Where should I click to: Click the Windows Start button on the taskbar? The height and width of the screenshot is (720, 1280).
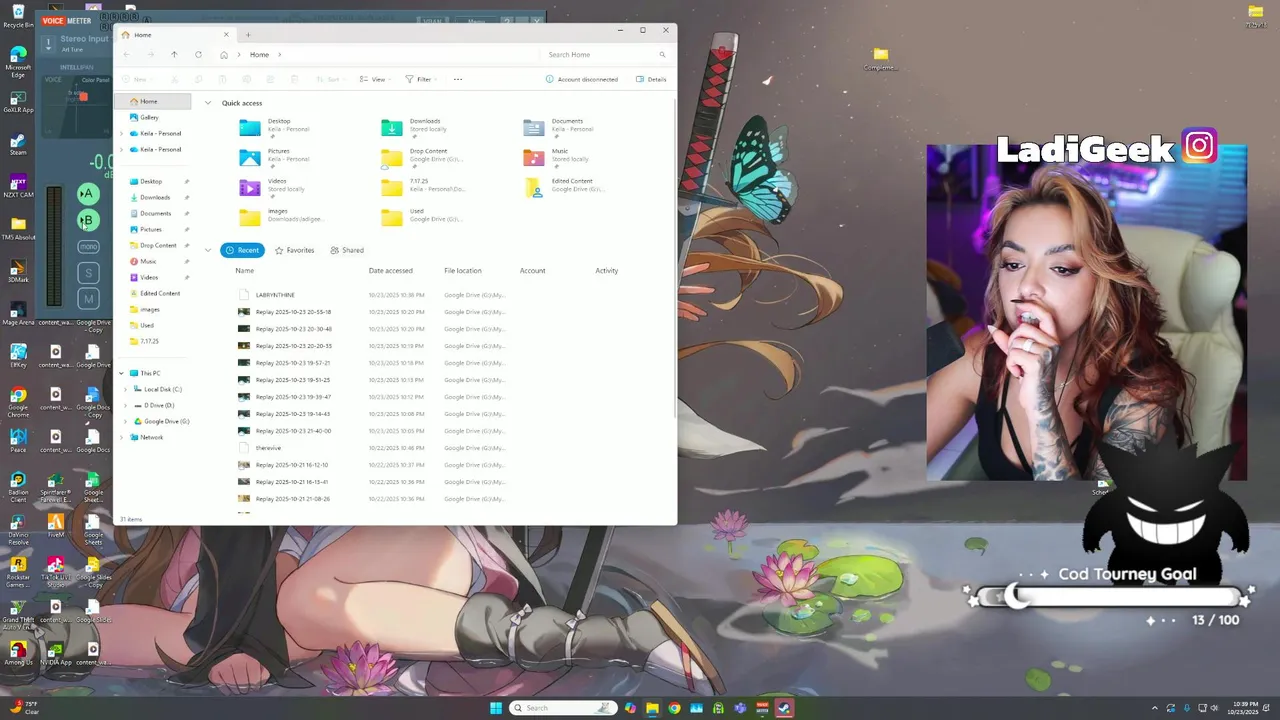496,708
